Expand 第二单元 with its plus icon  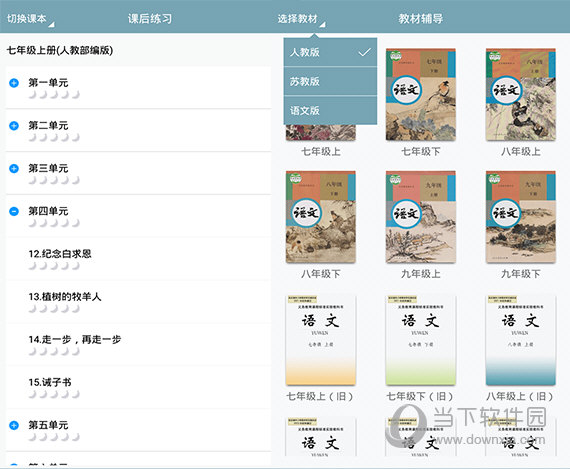(14, 126)
